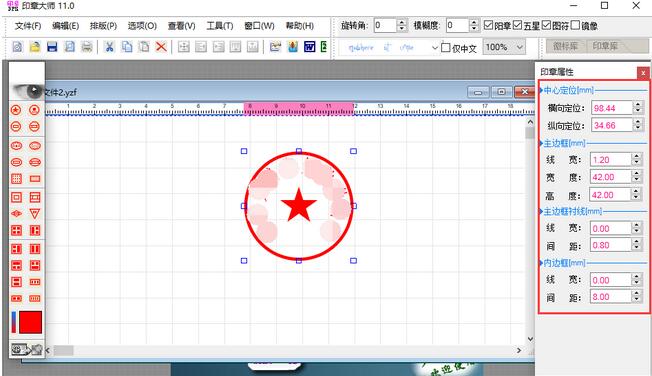Image resolution: width=652 pixels, height=376 pixels.
Task: Select the triangle stamp shape tool
Action: [x=35, y=214]
